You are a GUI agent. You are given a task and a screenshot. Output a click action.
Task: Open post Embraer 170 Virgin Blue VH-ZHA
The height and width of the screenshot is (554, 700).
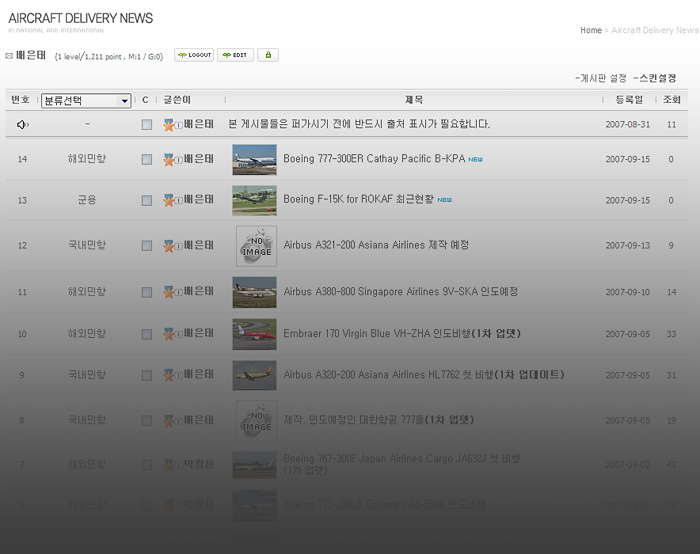click(402, 333)
